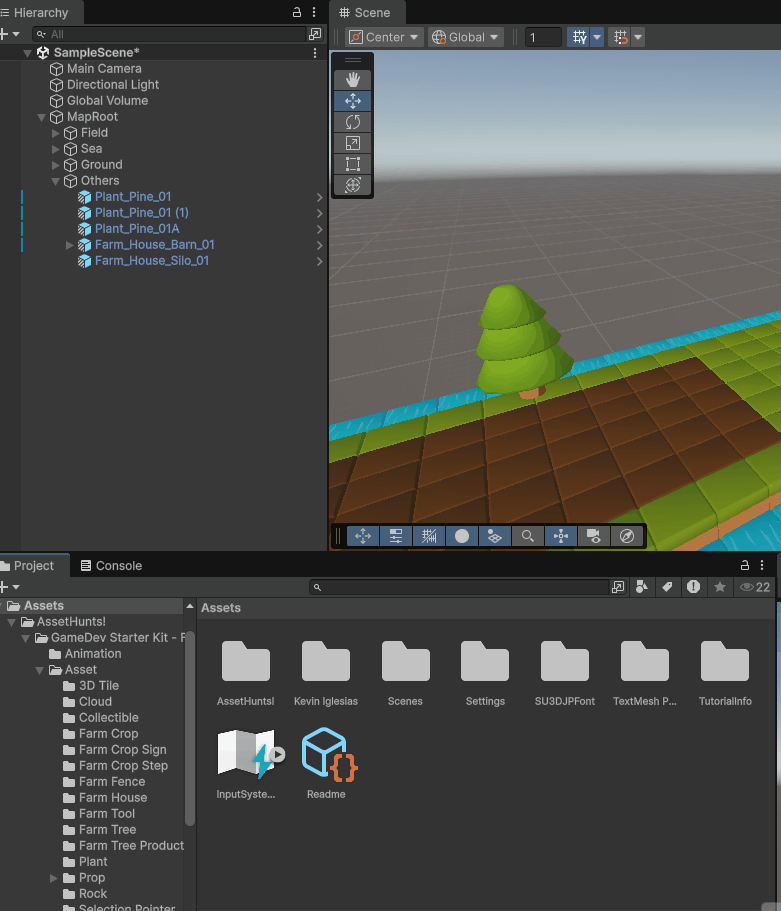Expand the Farm_House_Barn_01 object
The width and height of the screenshot is (781, 911).
(x=70, y=245)
